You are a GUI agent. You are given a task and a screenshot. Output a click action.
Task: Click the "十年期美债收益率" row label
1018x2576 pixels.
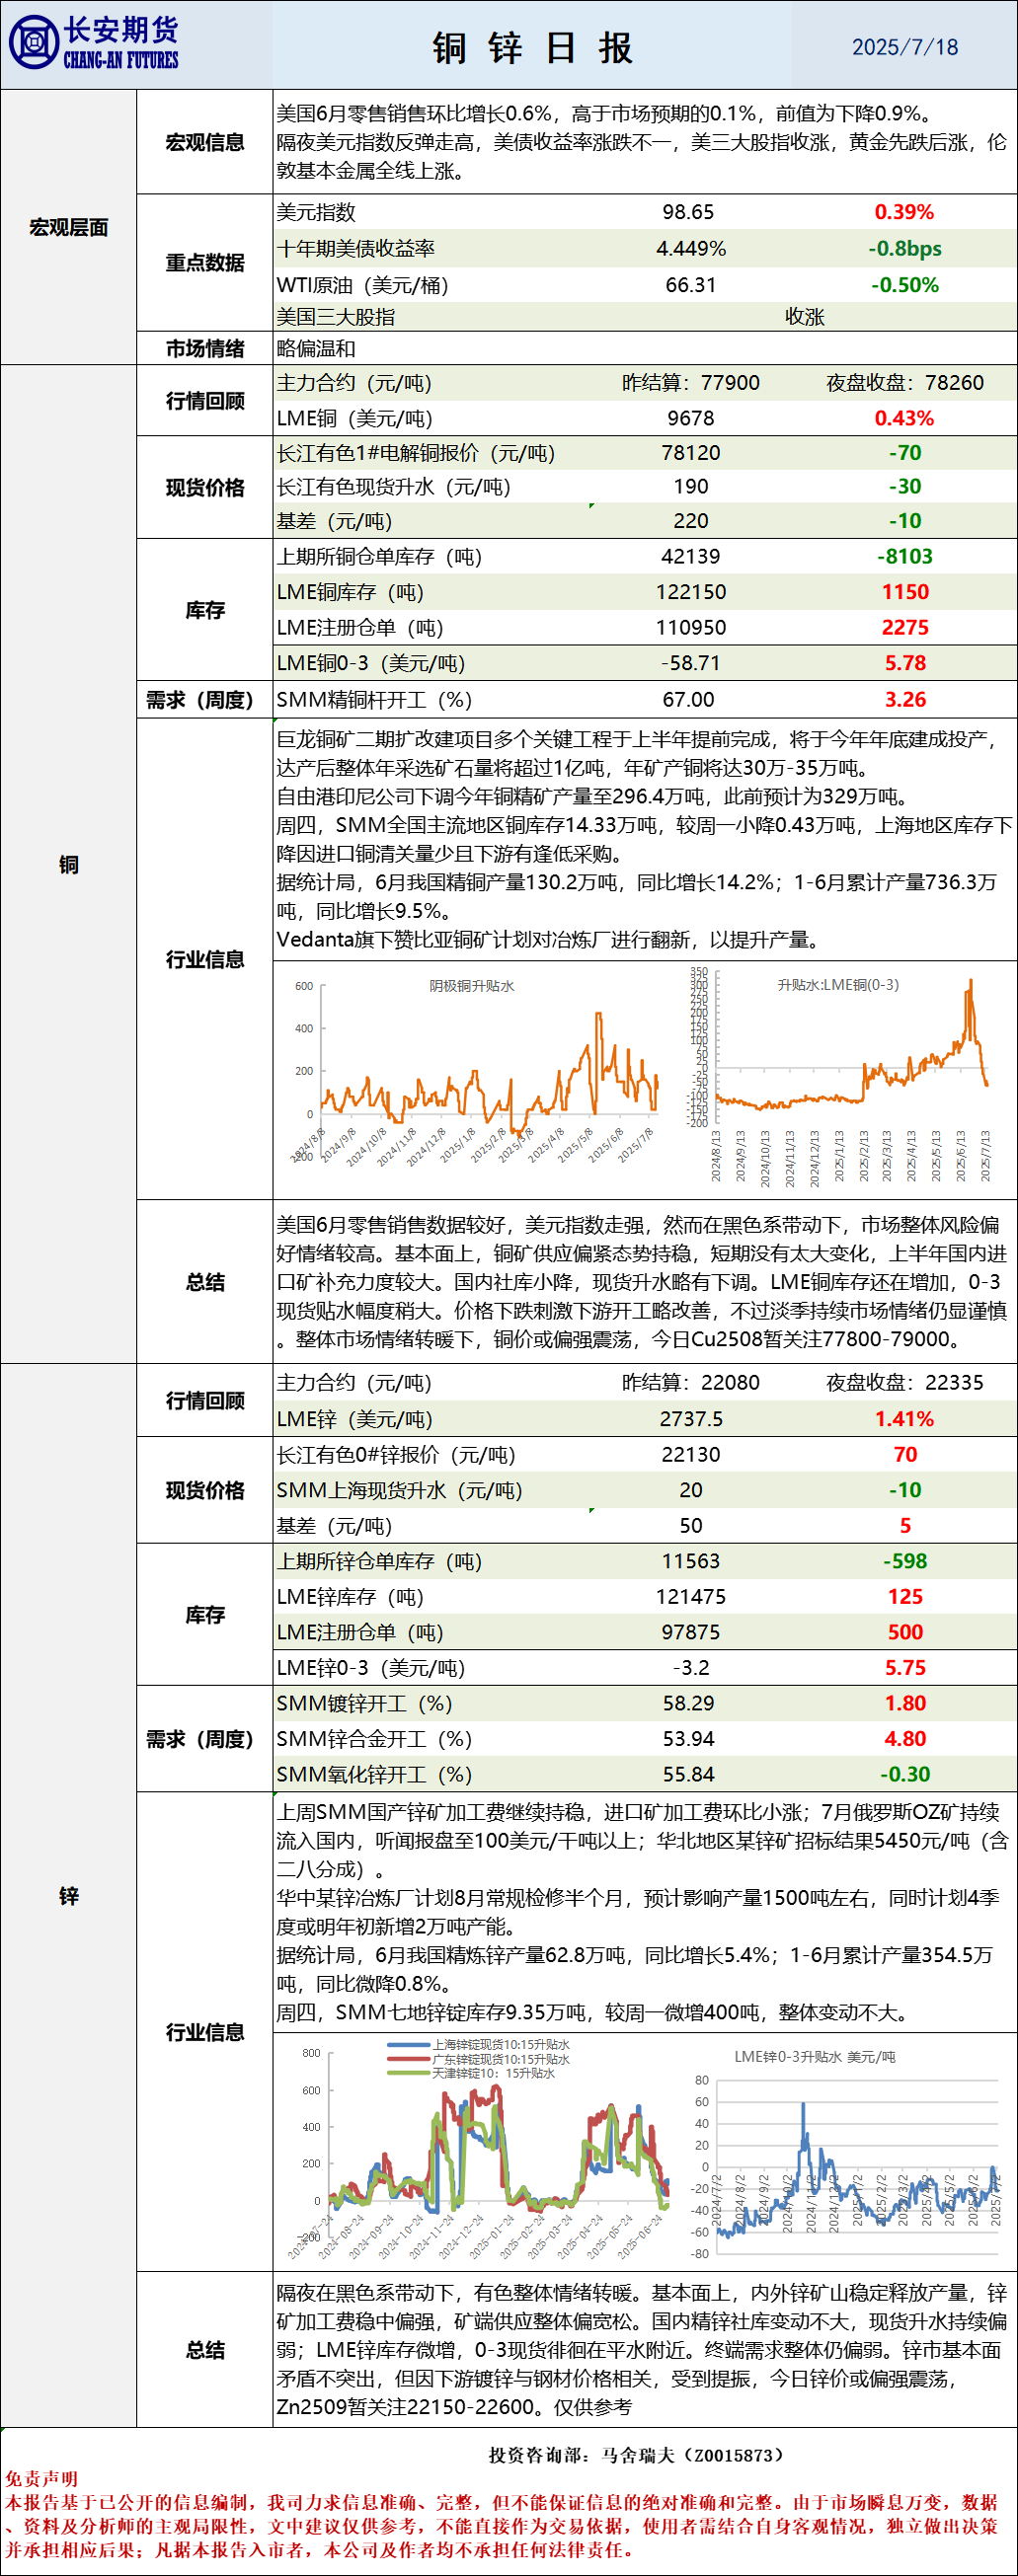coord(356,248)
